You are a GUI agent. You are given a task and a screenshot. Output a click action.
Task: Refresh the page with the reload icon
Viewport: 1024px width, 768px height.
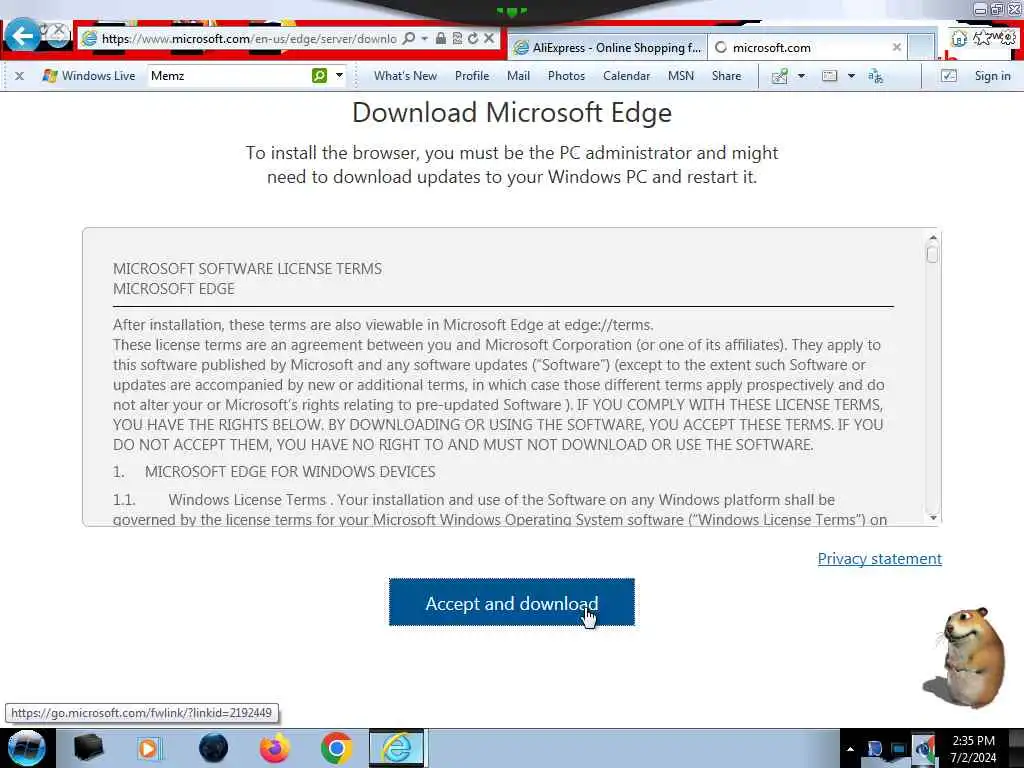(x=473, y=39)
